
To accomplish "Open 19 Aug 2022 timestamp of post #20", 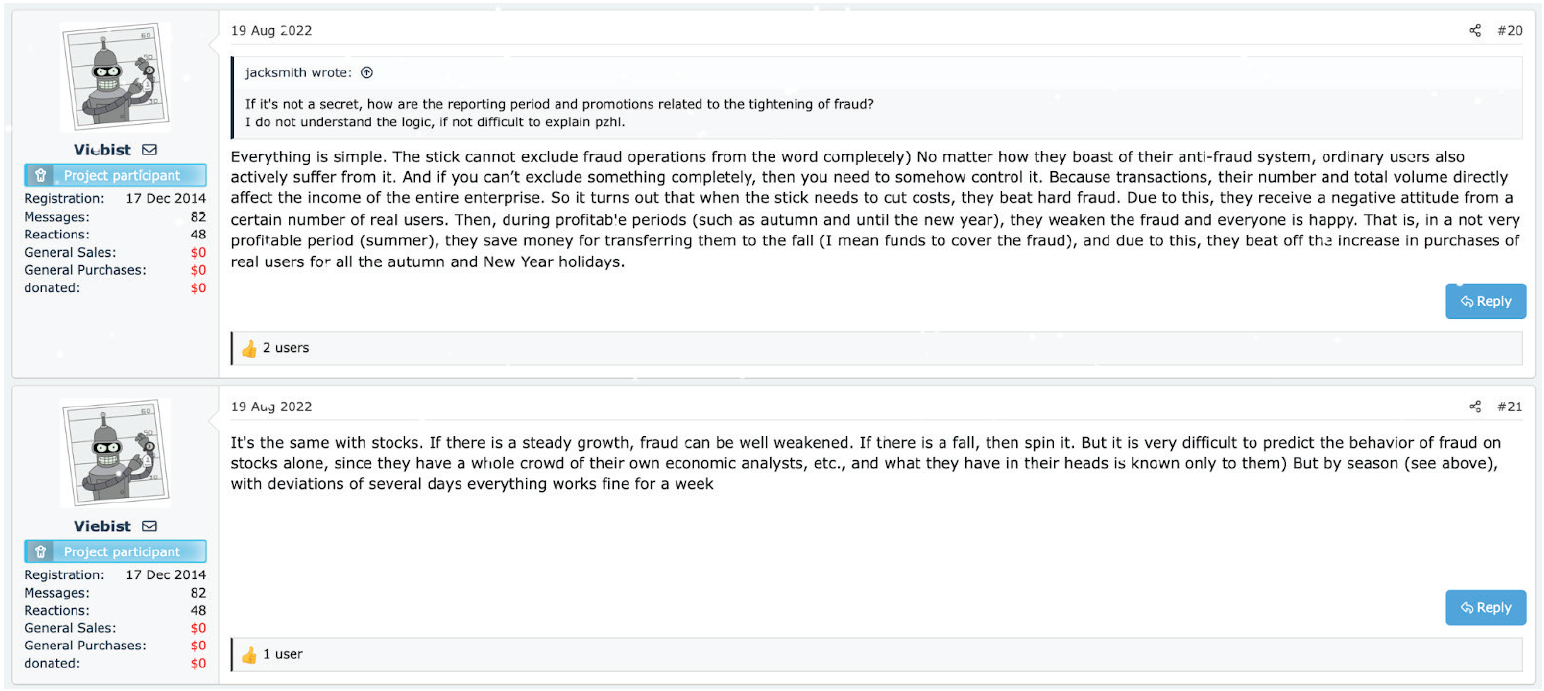I will tap(271, 31).
